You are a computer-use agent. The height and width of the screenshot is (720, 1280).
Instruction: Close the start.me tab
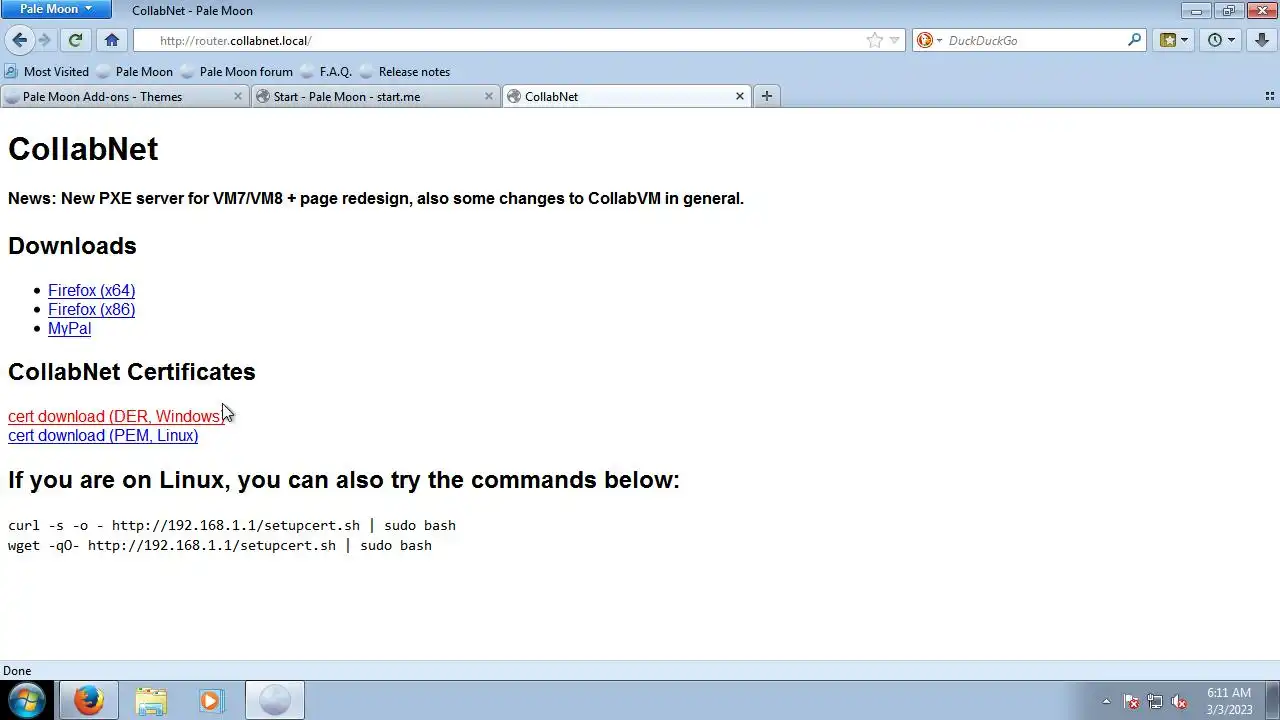tap(489, 97)
